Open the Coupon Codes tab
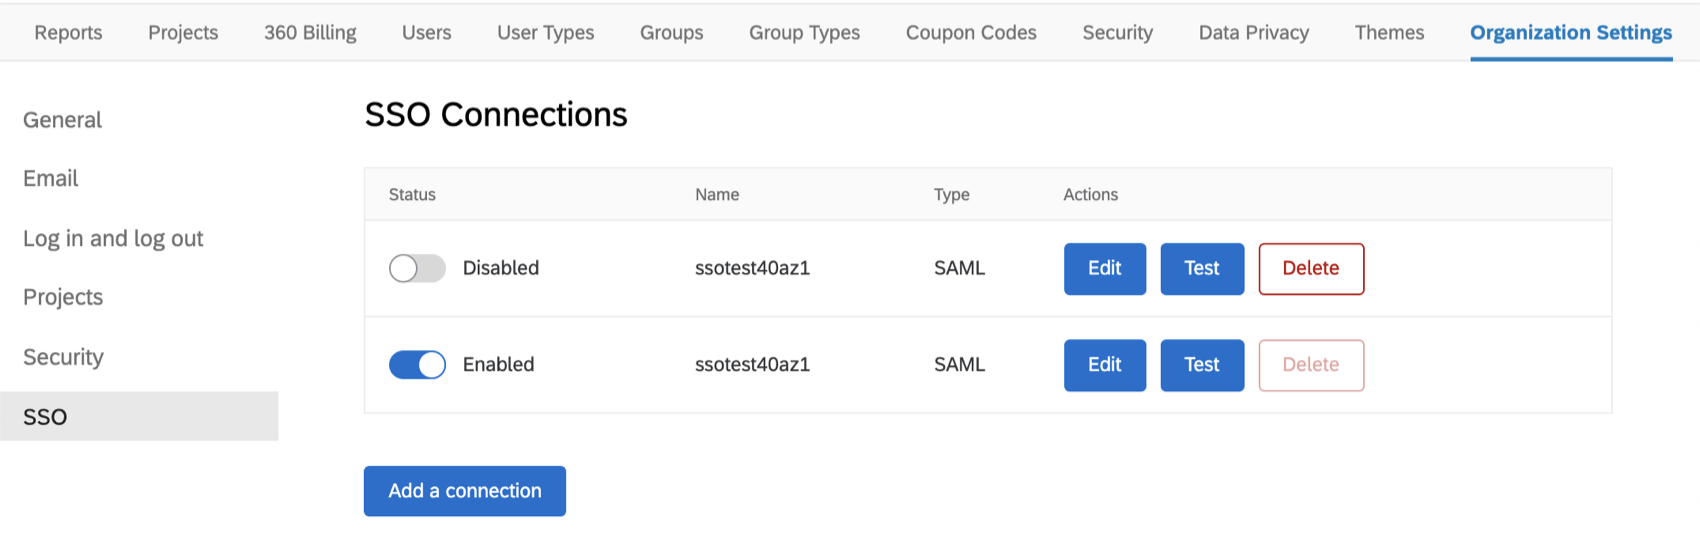1700x543 pixels. click(971, 32)
